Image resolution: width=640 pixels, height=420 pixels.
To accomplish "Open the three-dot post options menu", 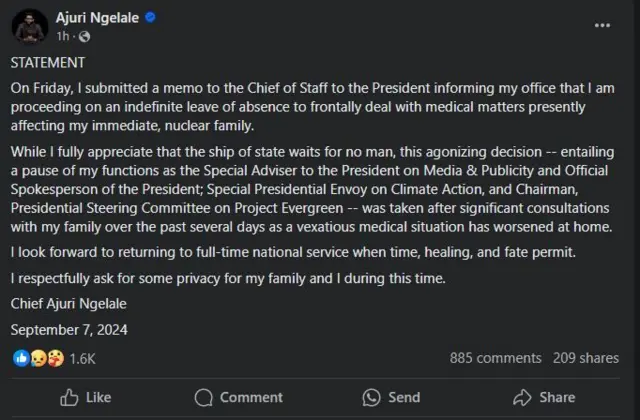I will [x=602, y=24].
